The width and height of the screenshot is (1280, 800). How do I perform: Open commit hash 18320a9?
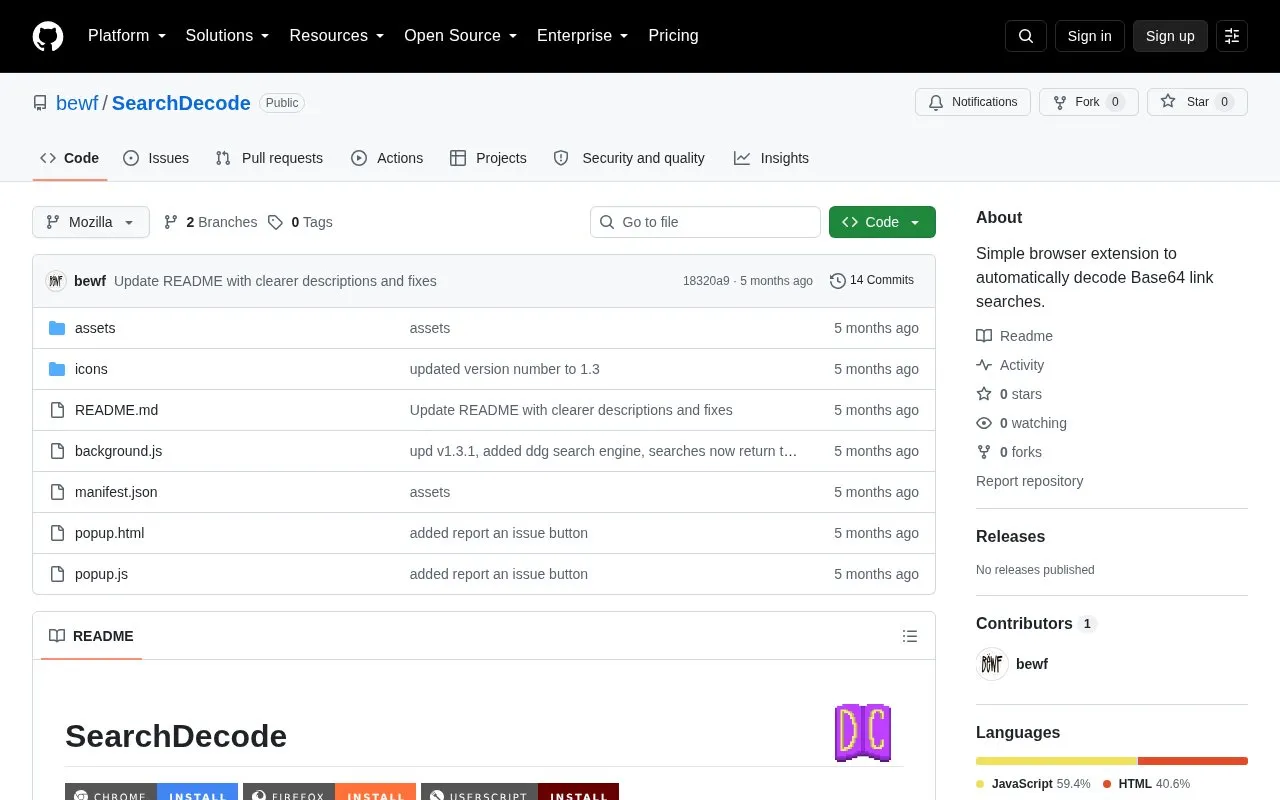pos(706,281)
